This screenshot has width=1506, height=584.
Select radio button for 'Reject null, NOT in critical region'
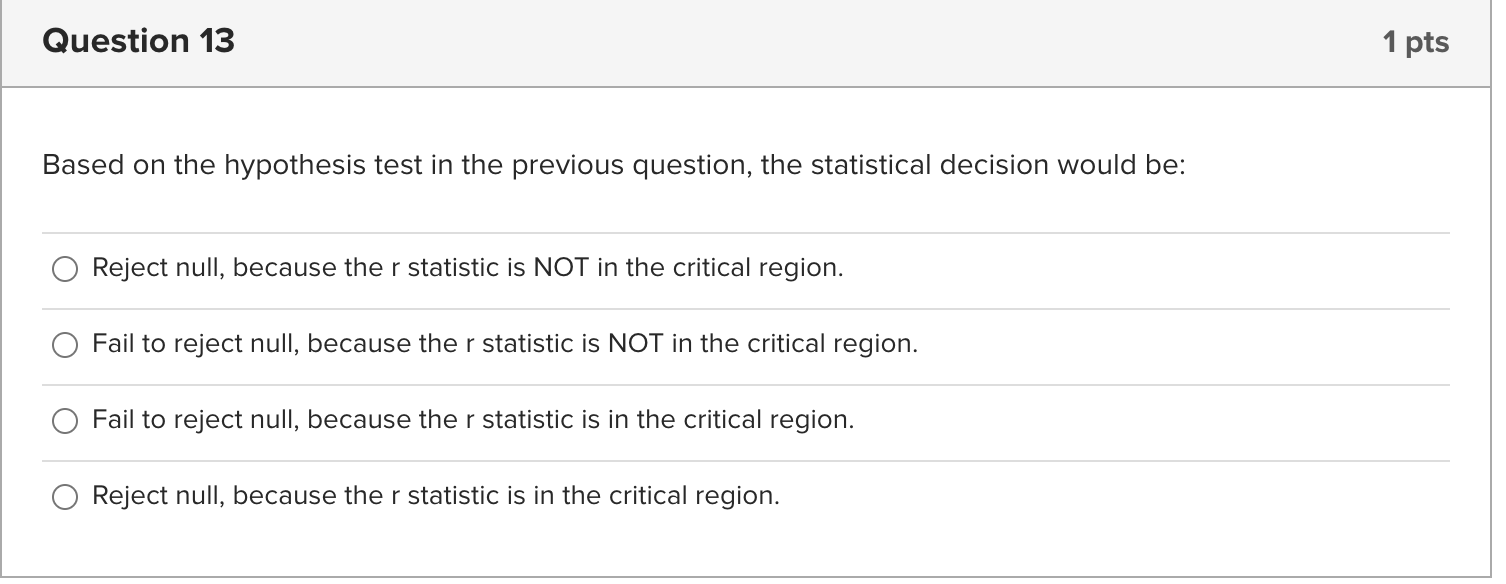click(65, 269)
